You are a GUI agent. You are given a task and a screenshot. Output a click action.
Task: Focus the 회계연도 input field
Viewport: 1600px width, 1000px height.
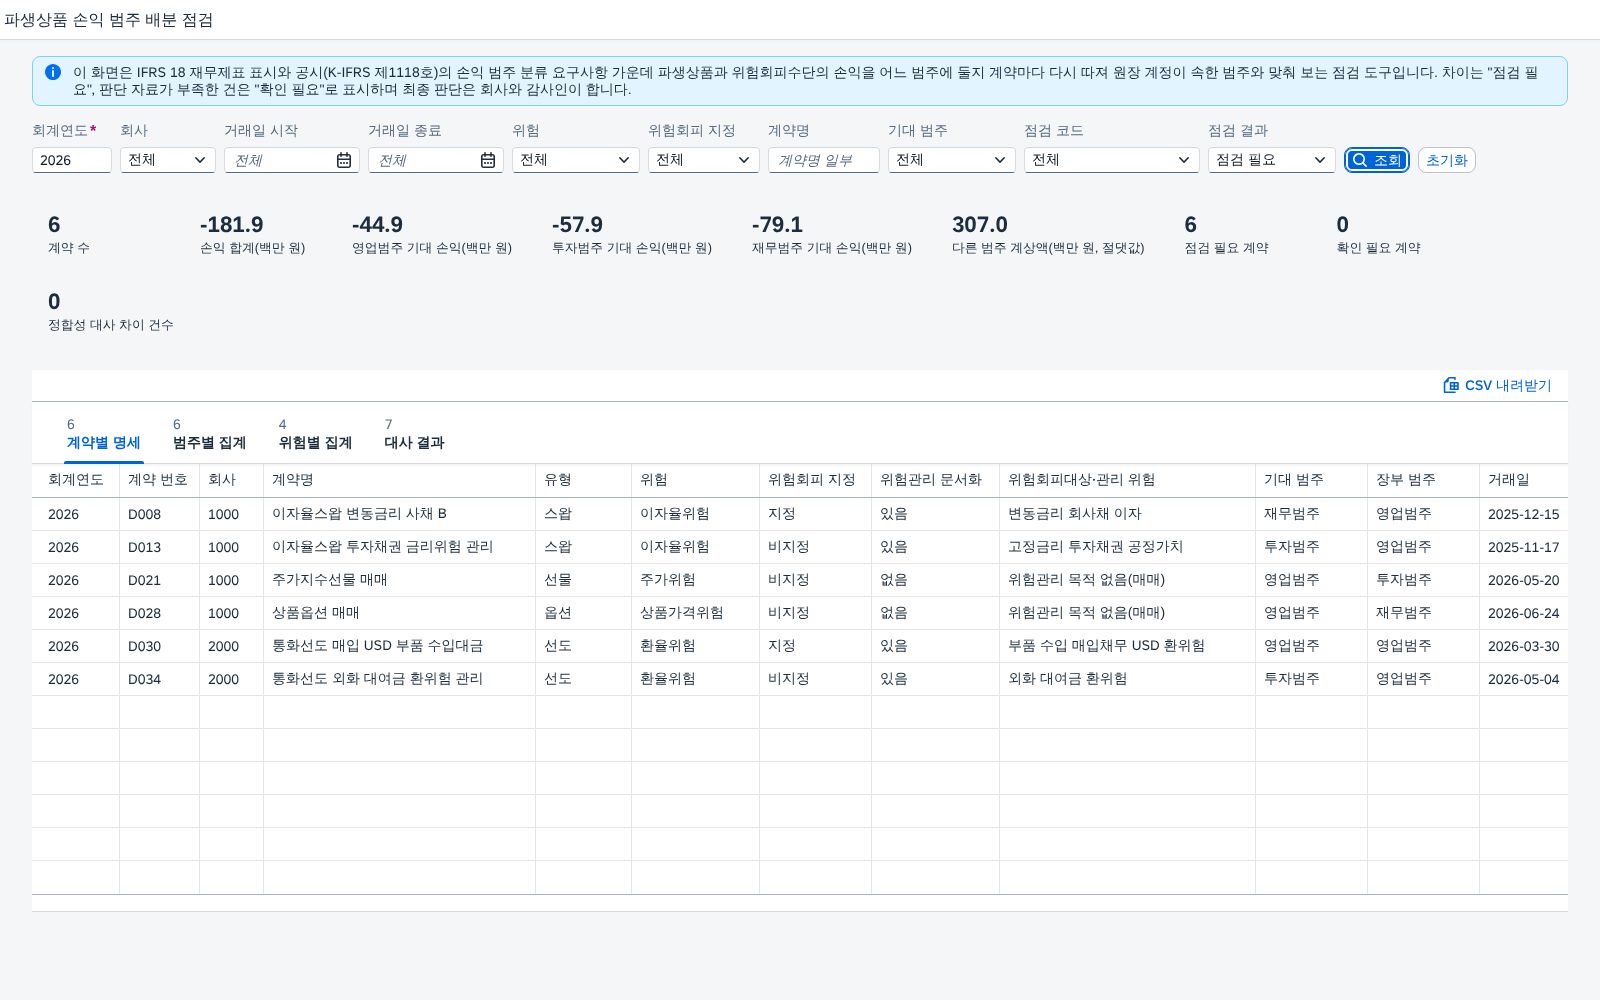(72, 160)
